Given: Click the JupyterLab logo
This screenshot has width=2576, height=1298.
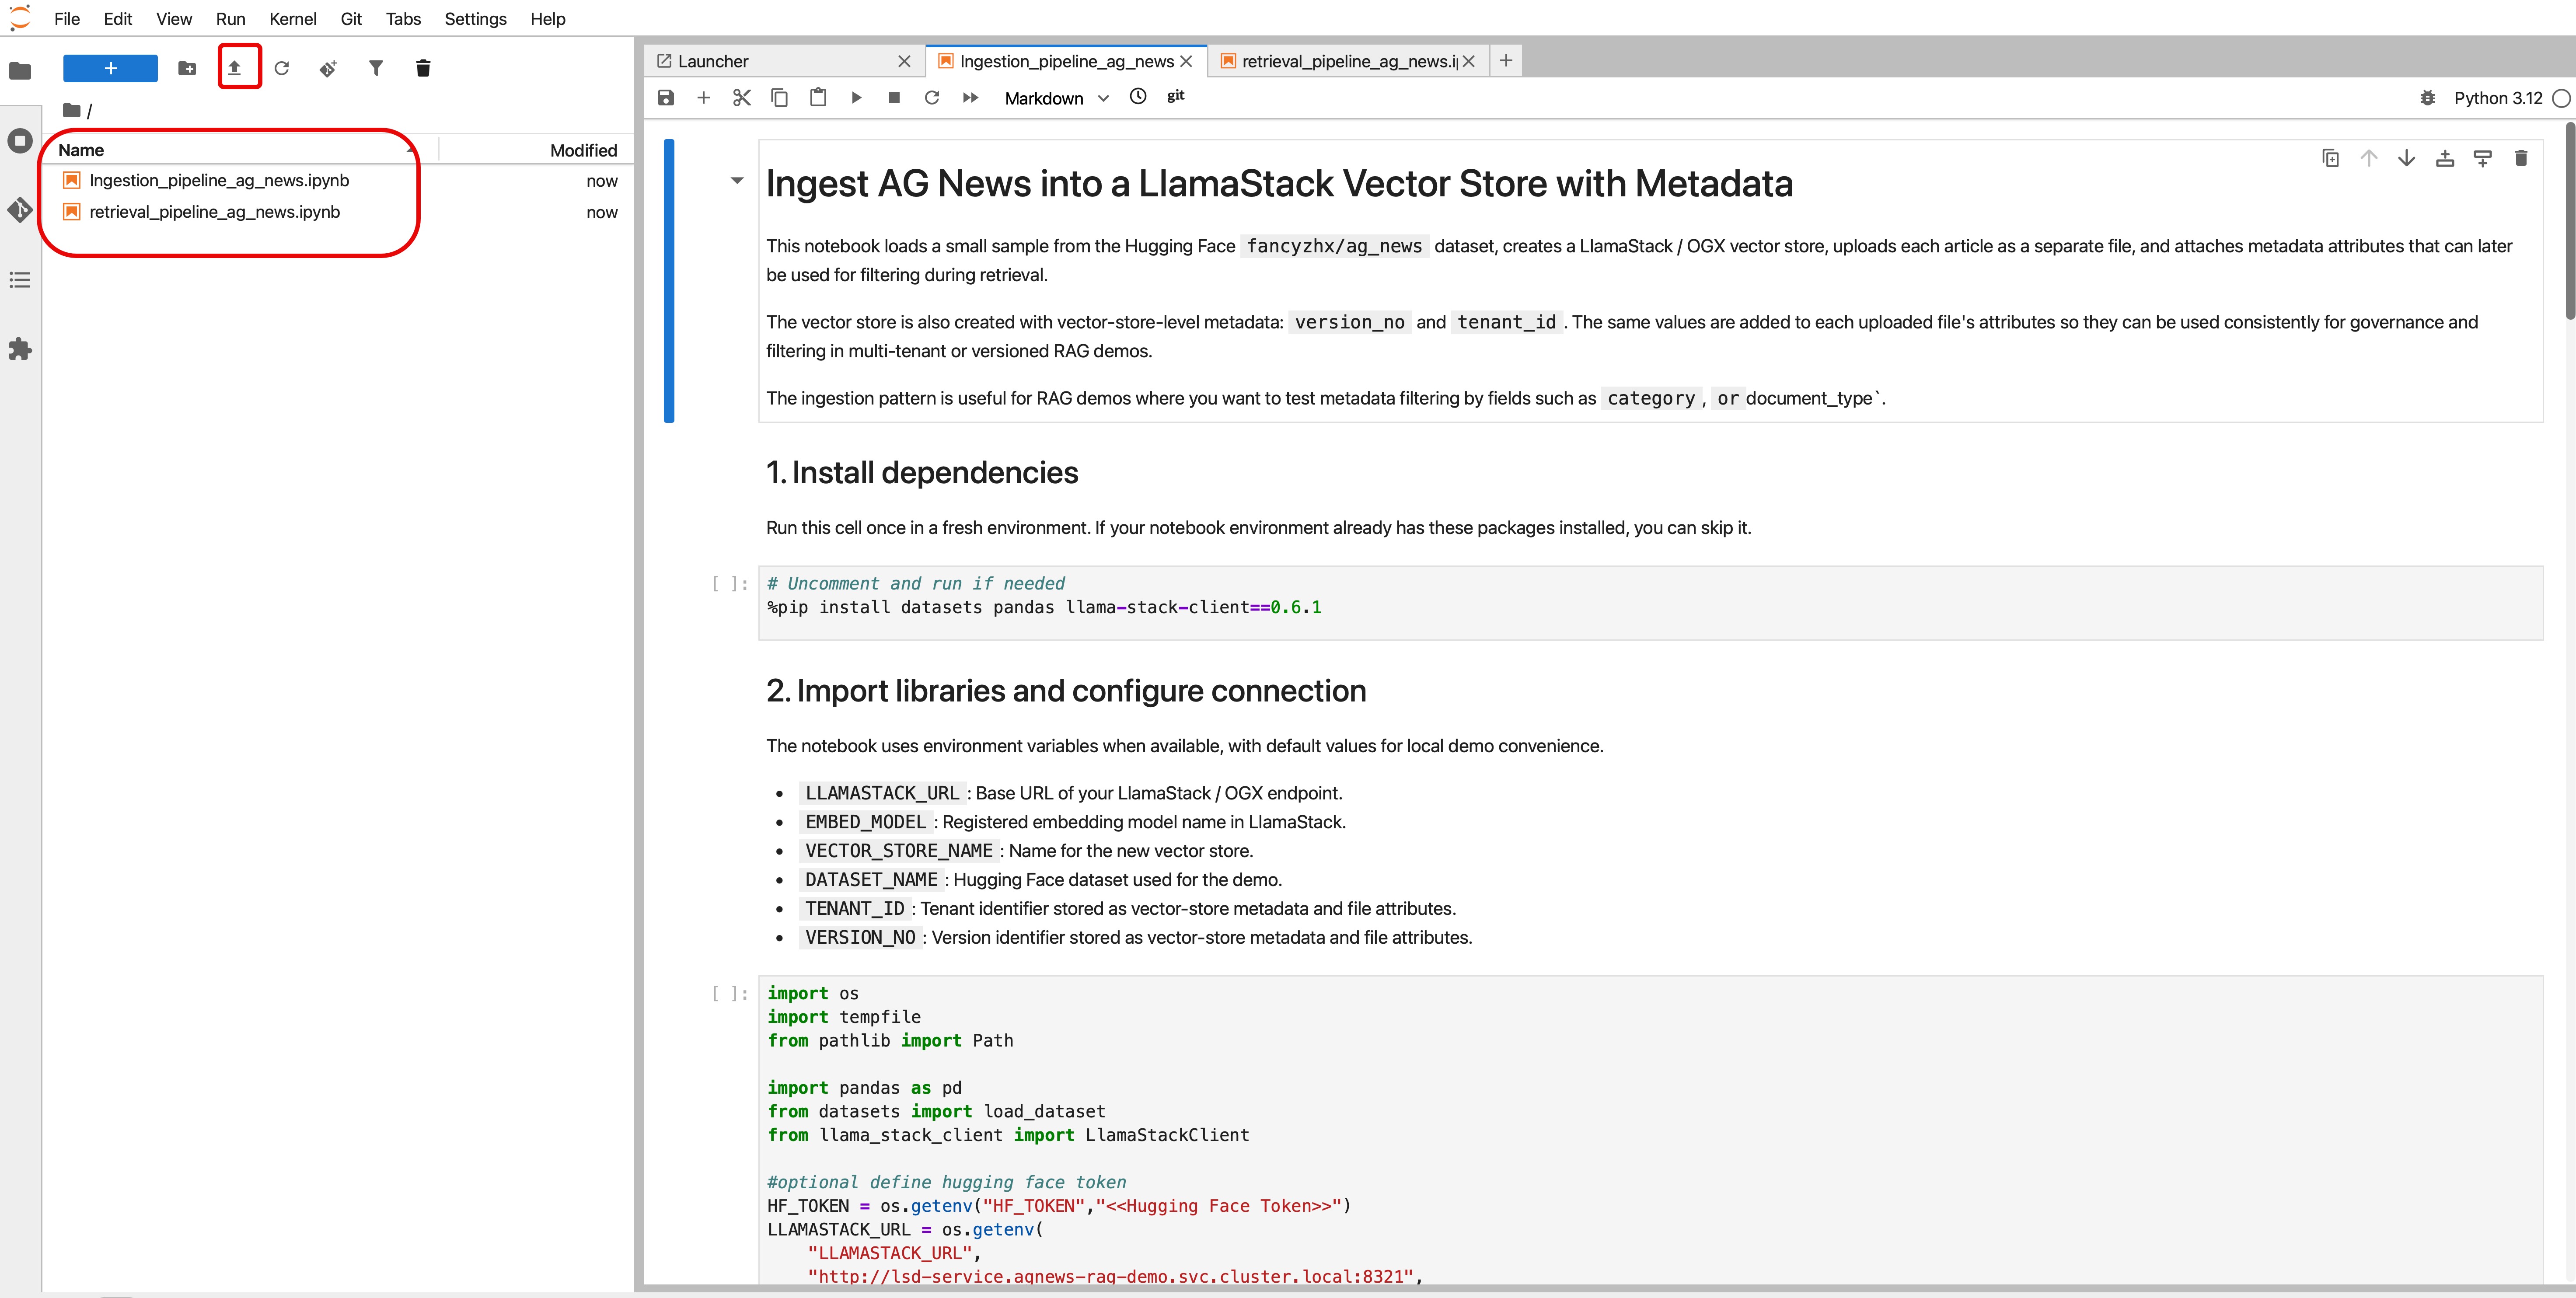Looking at the screenshot, I should click(x=20, y=18).
